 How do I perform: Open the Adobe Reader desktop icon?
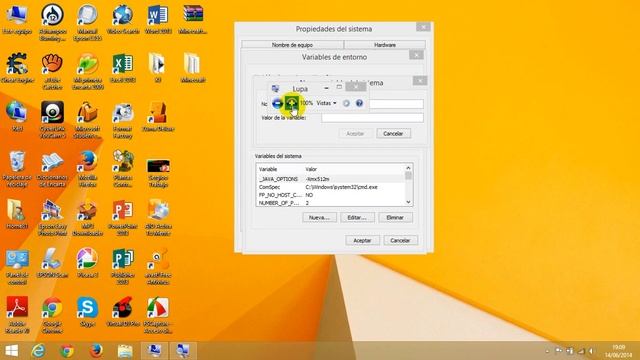point(17,315)
